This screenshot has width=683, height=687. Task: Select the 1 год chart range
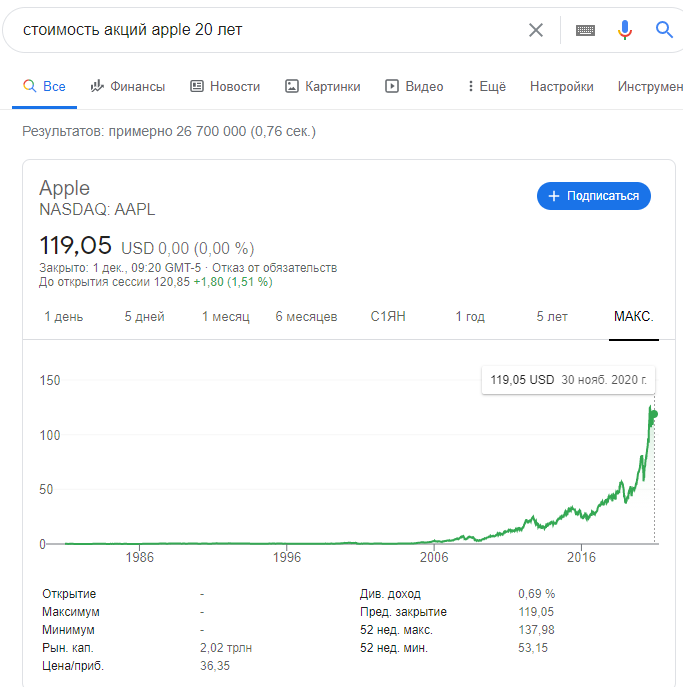(x=470, y=317)
